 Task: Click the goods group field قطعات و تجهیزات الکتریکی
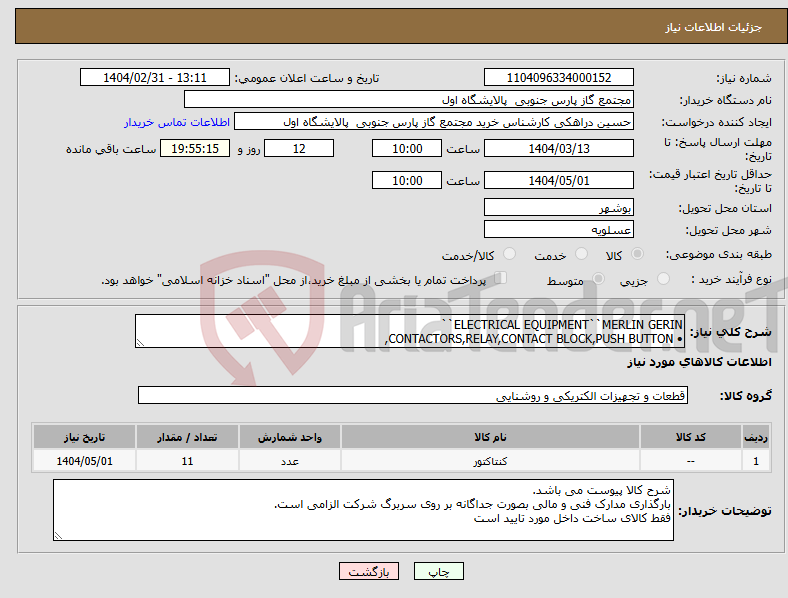pos(413,395)
